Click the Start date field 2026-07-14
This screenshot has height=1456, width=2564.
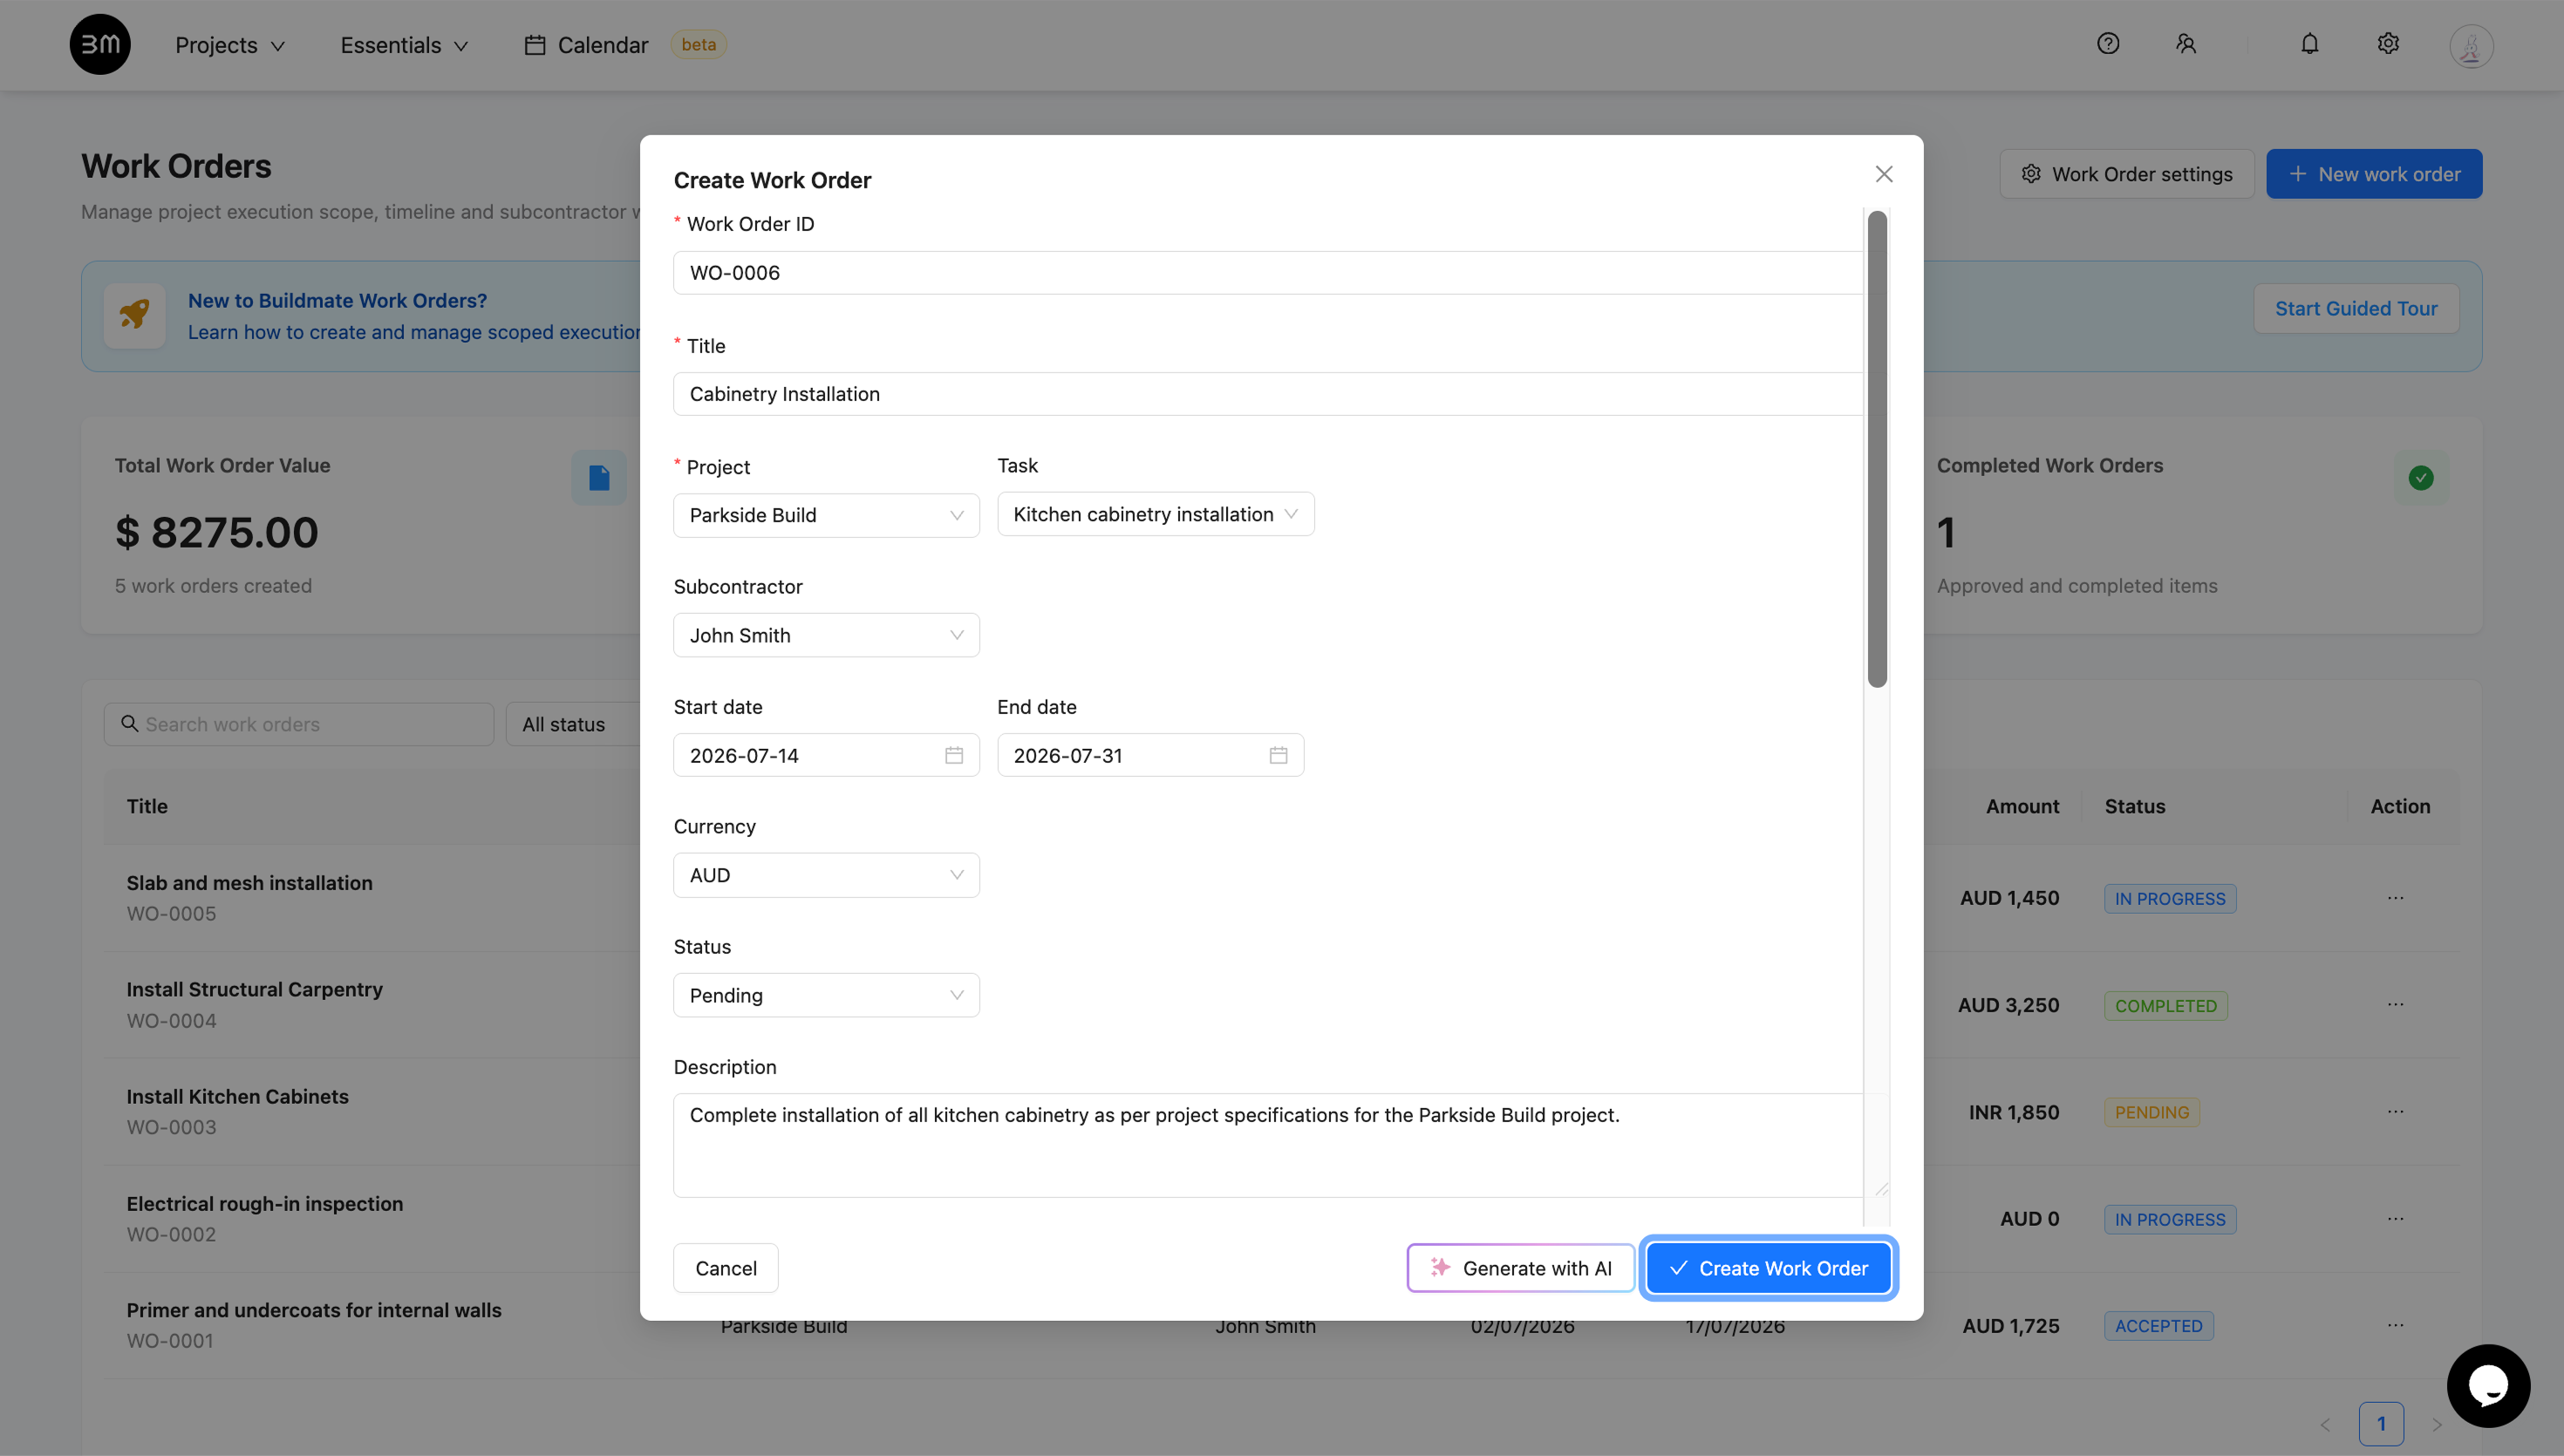[826, 755]
